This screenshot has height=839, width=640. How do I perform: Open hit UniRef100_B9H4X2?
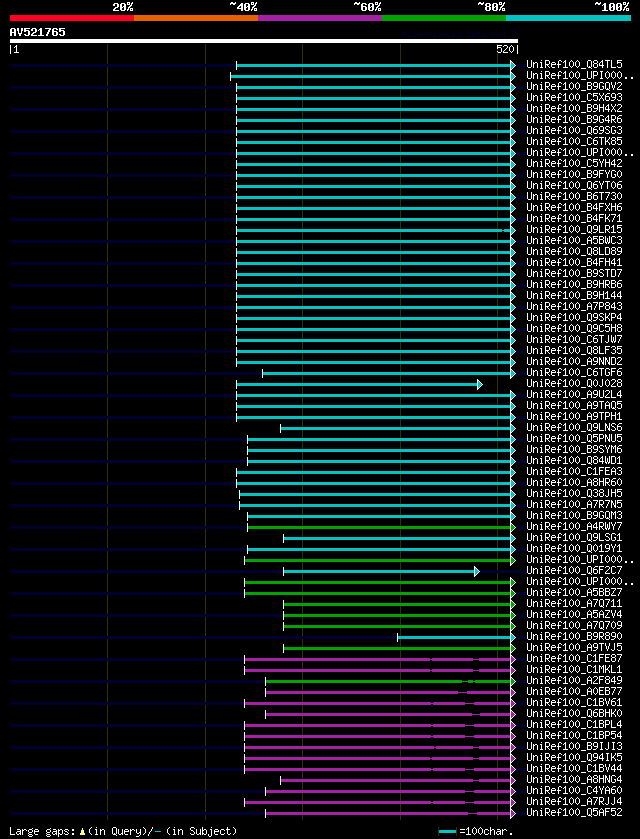[x=574, y=109]
